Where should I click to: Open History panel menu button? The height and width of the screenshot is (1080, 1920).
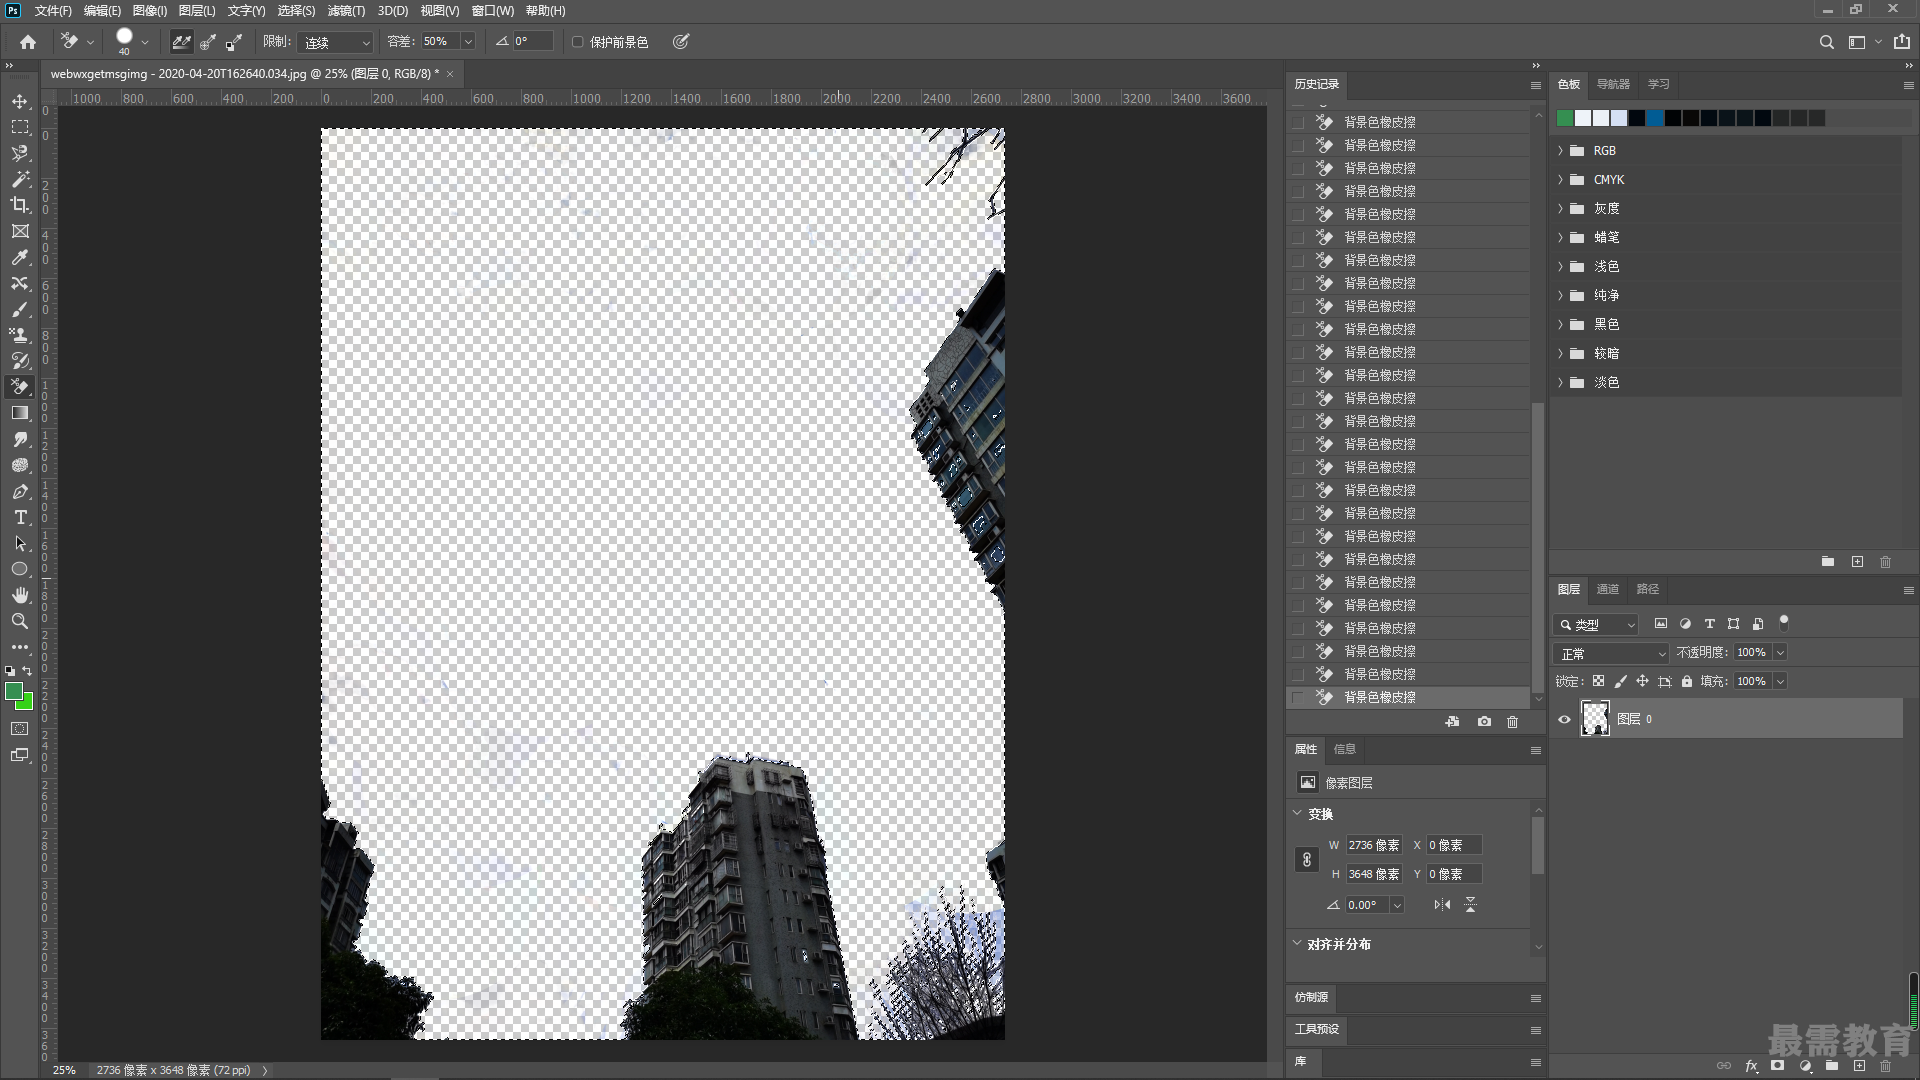tap(1535, 85)
